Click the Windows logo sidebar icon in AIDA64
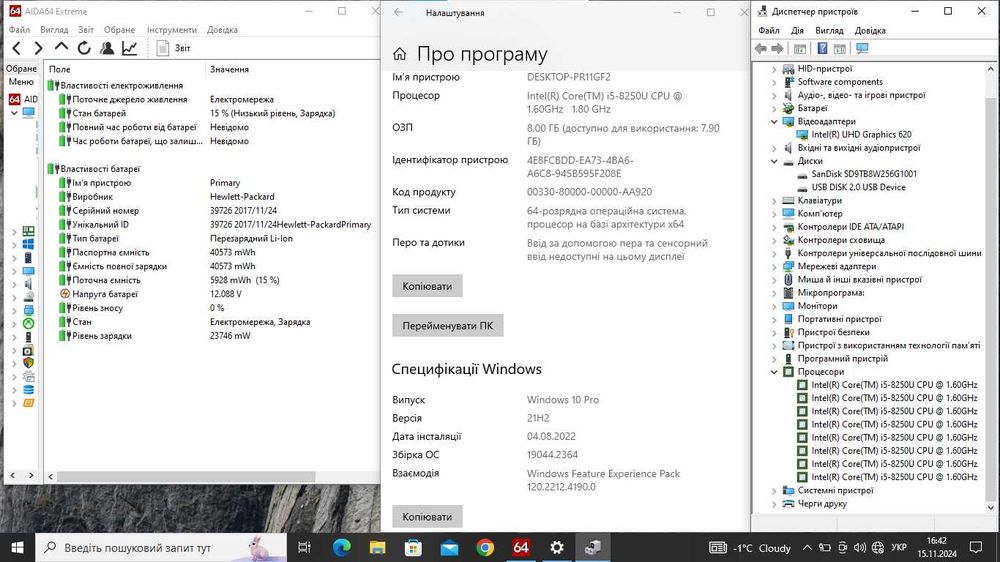The image size is (1000, 562). pyautogui.click(x=29, y=244)
